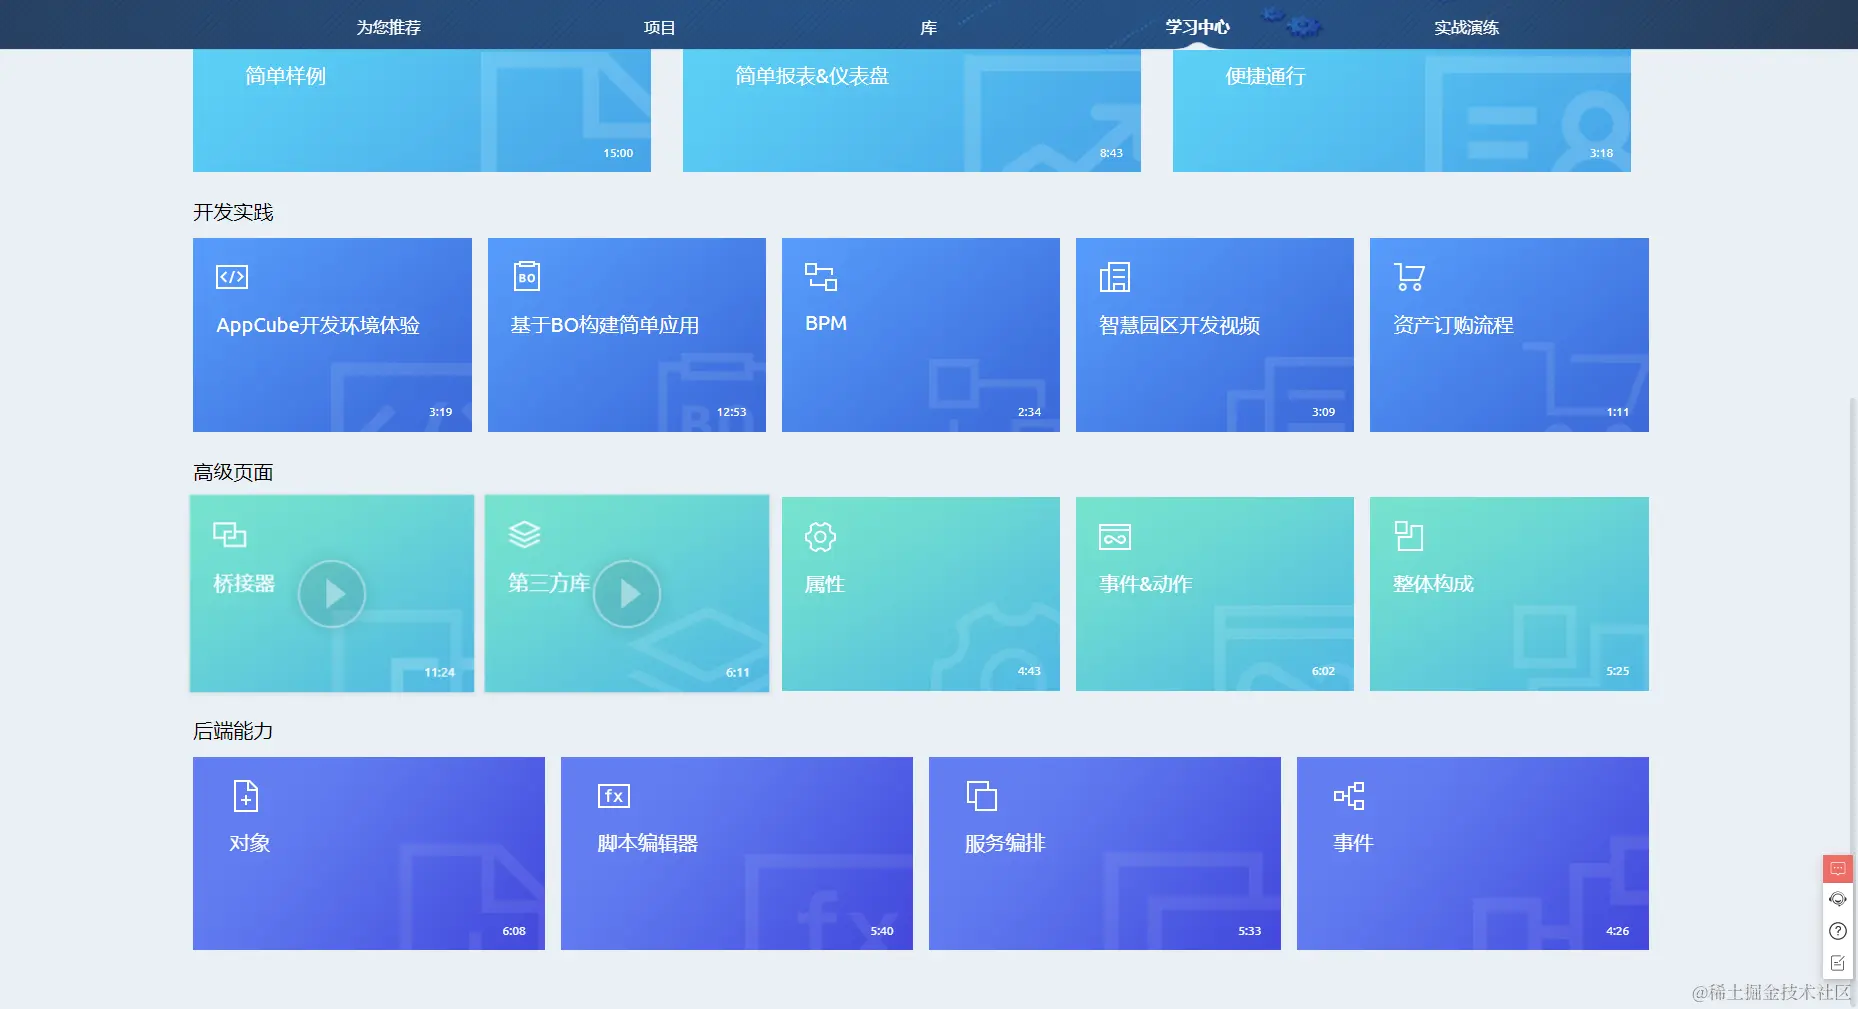Image resolution: width=1858 pixels, height=1009 pixels.
Task: Open the 为您推荐 tab
Action: coord(388,27)
